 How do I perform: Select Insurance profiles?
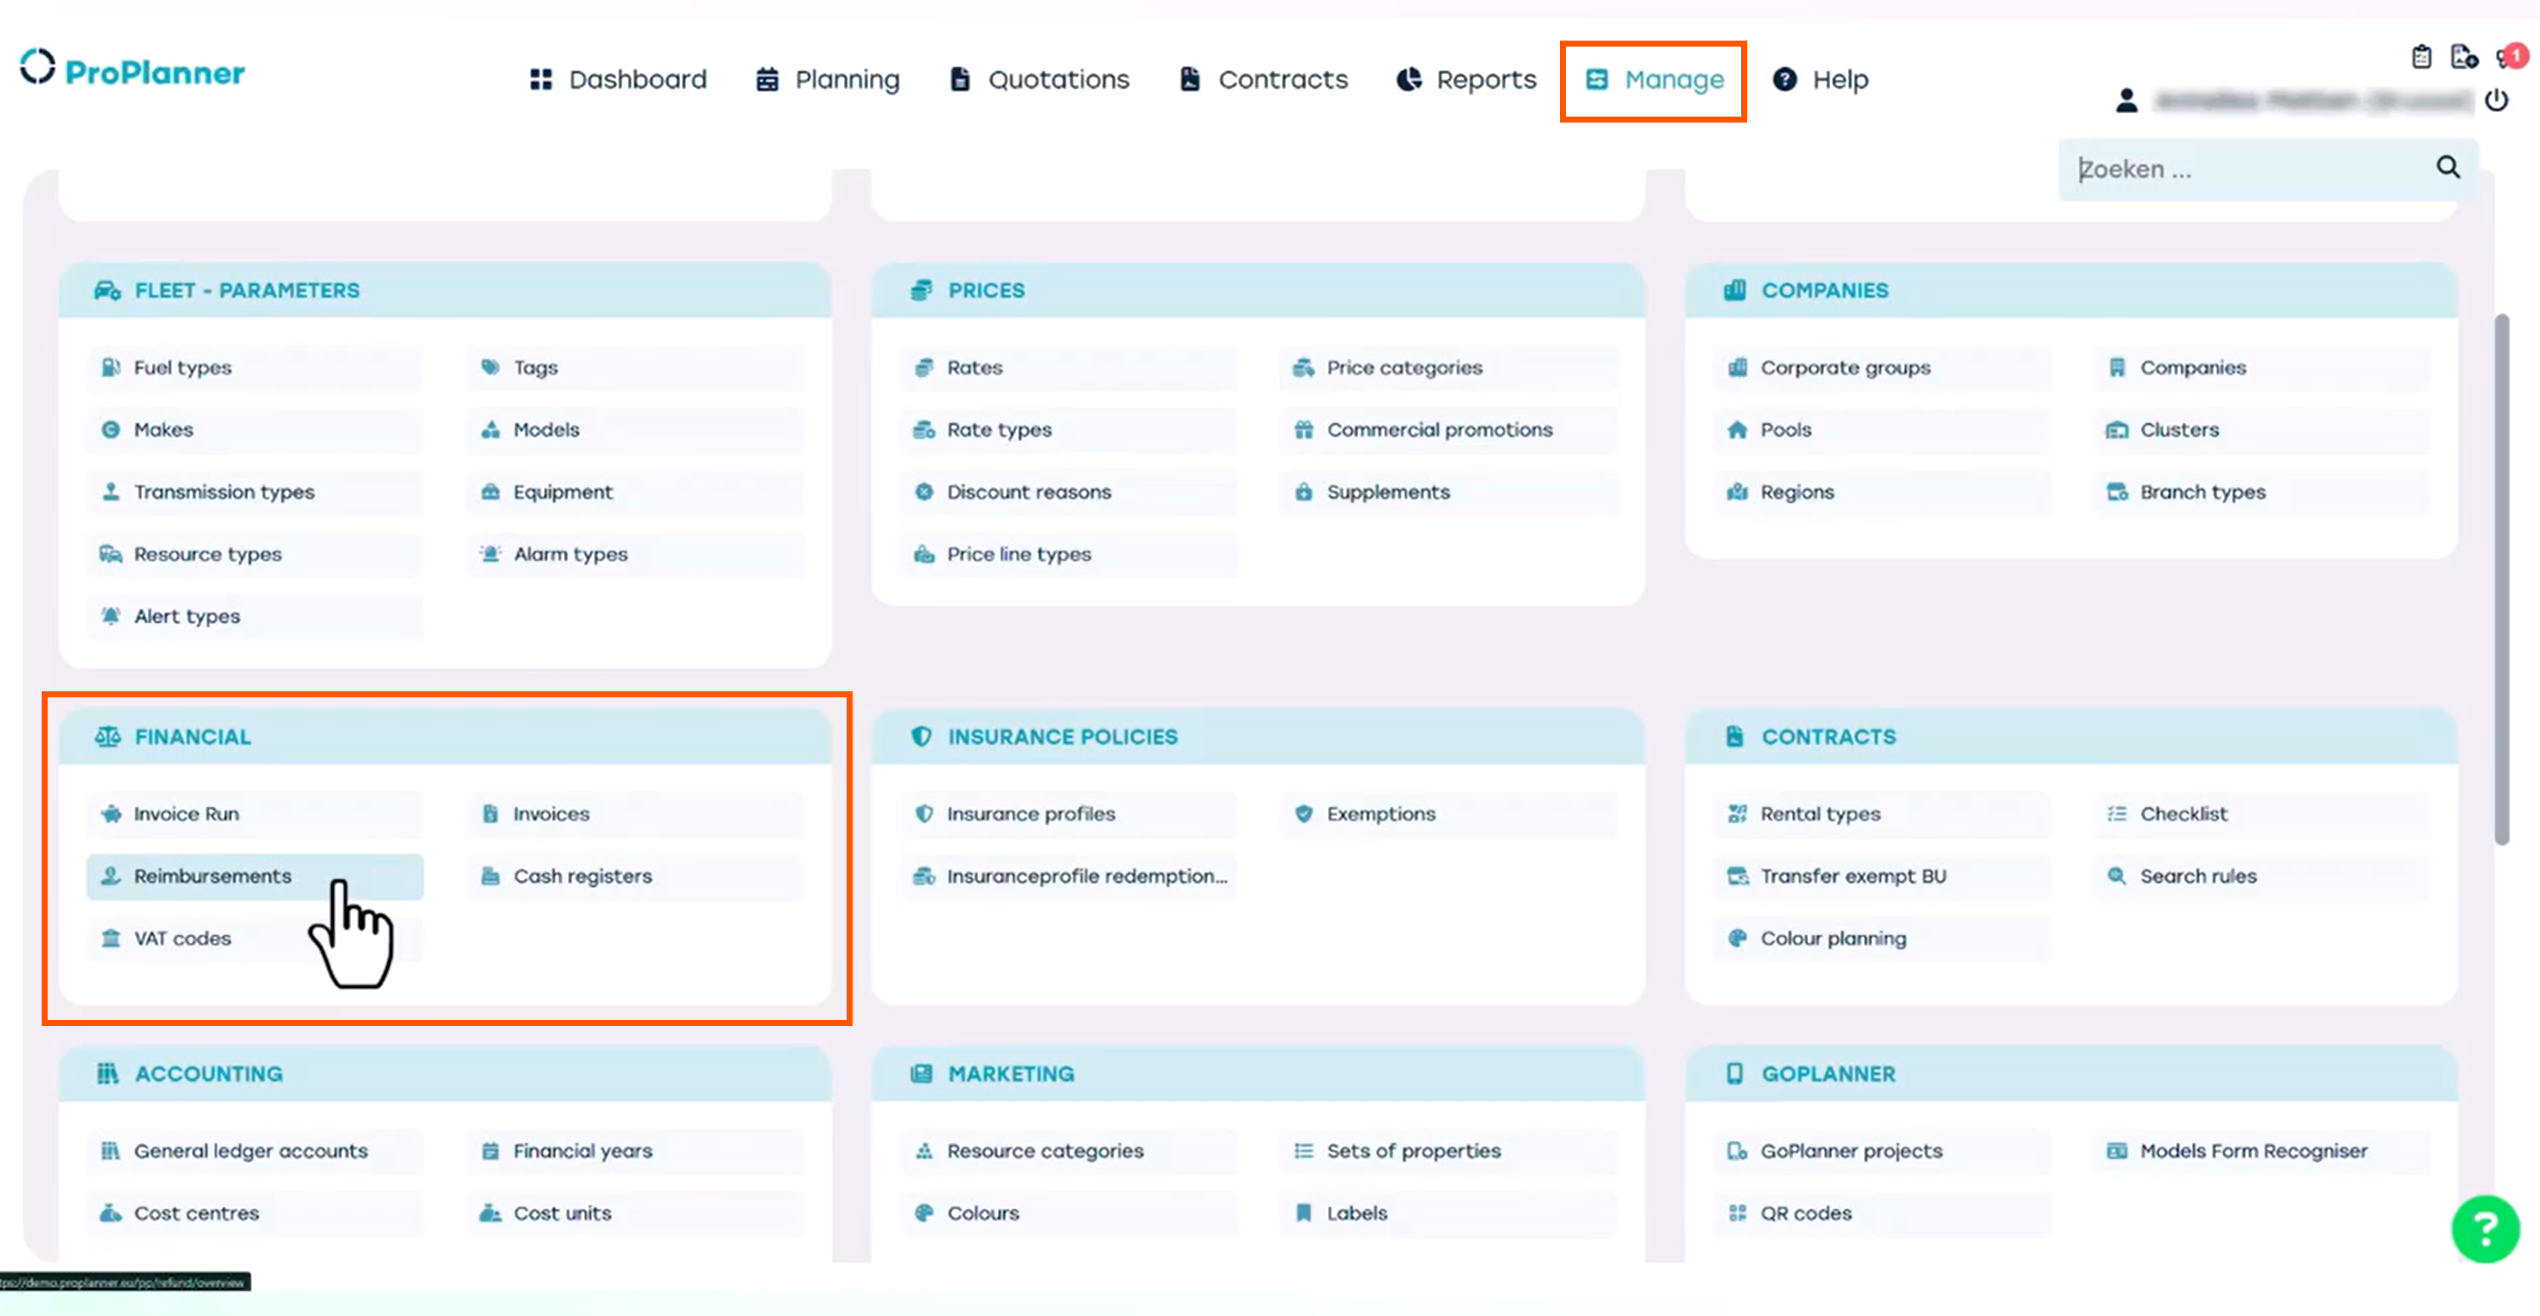click(x=1030, y=814)
